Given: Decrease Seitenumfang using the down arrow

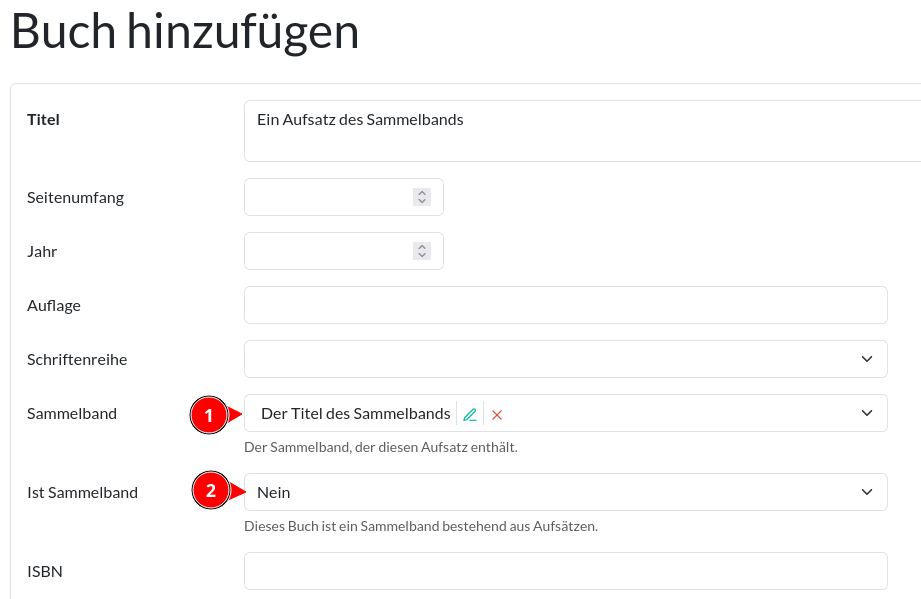Looking at the screenshot, I should click(422, 201).
